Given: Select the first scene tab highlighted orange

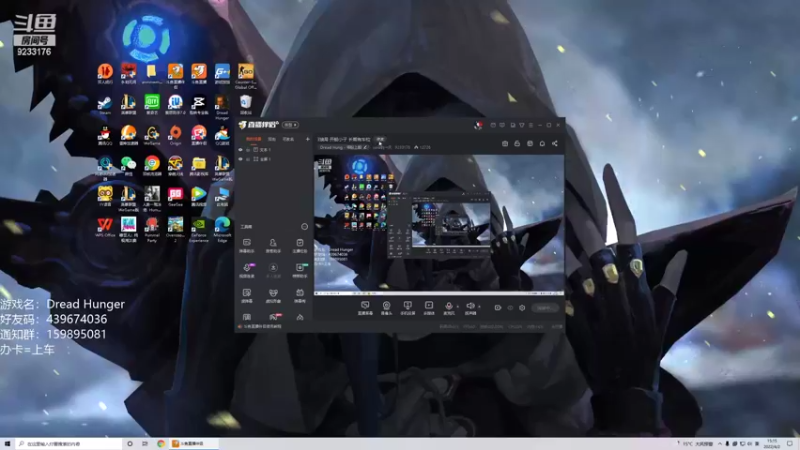Looking at the screenshot, I should click(253, 139).
